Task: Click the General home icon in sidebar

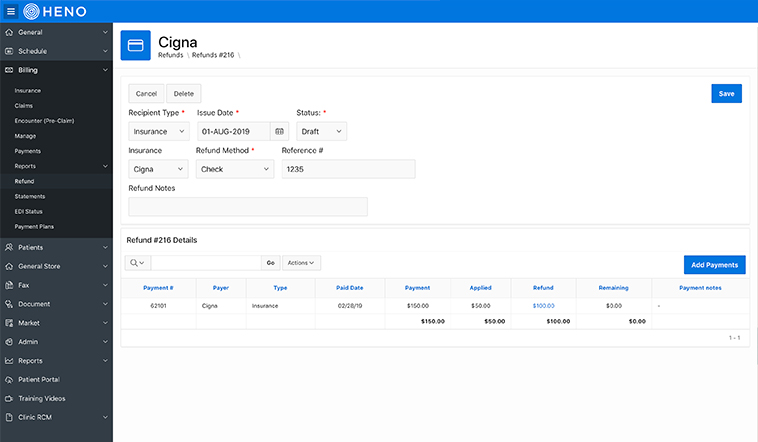Action: 9,32
